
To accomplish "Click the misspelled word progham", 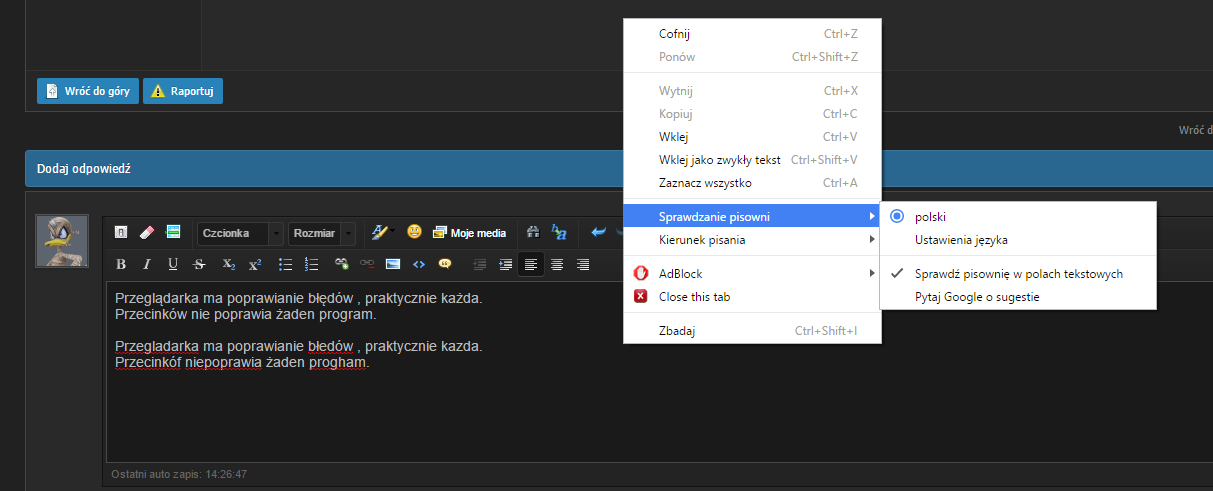I will click(x=337, y=362).
